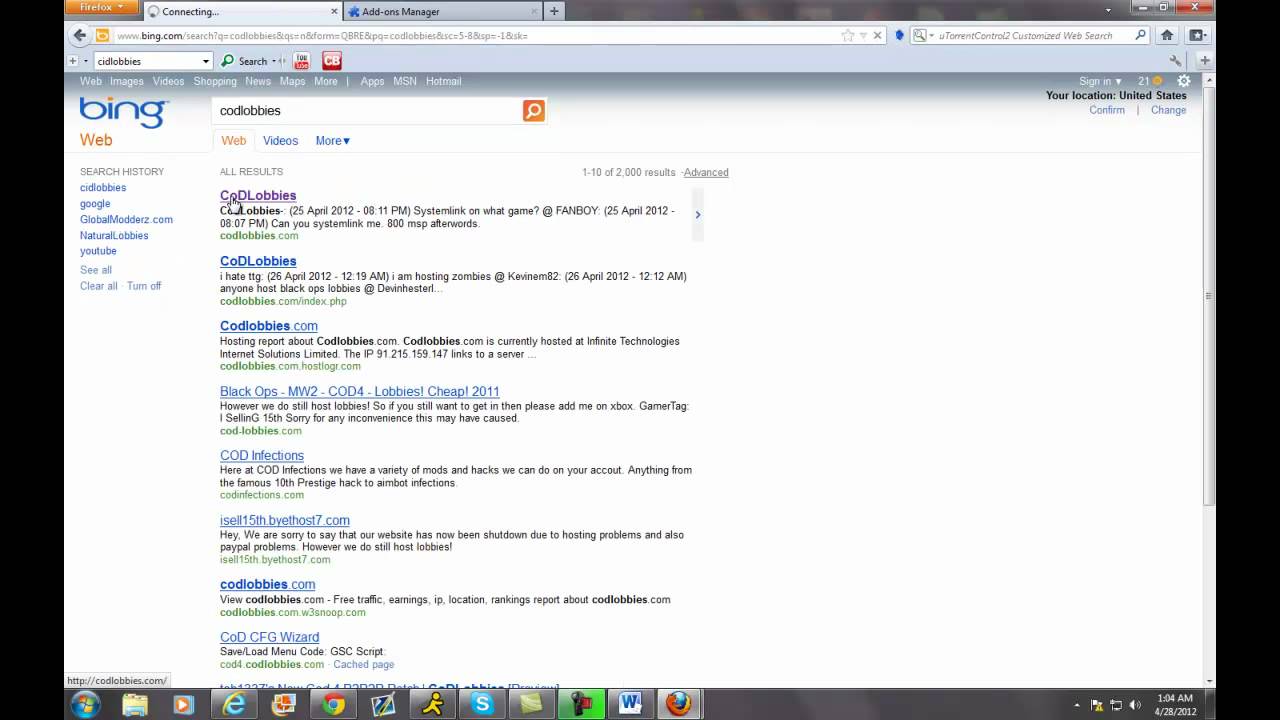
Task: Open Google Chrome from taskbar
Action: (x=334, y=704)
